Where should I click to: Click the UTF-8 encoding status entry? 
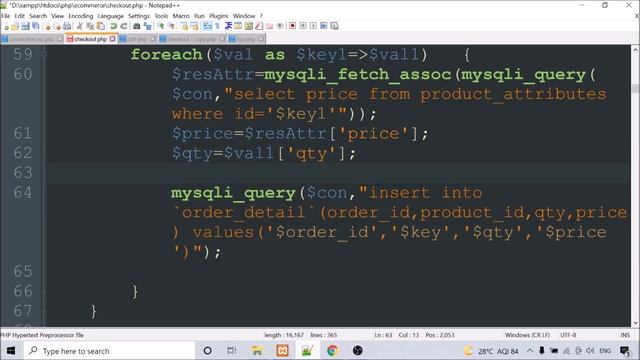[568, 335]
